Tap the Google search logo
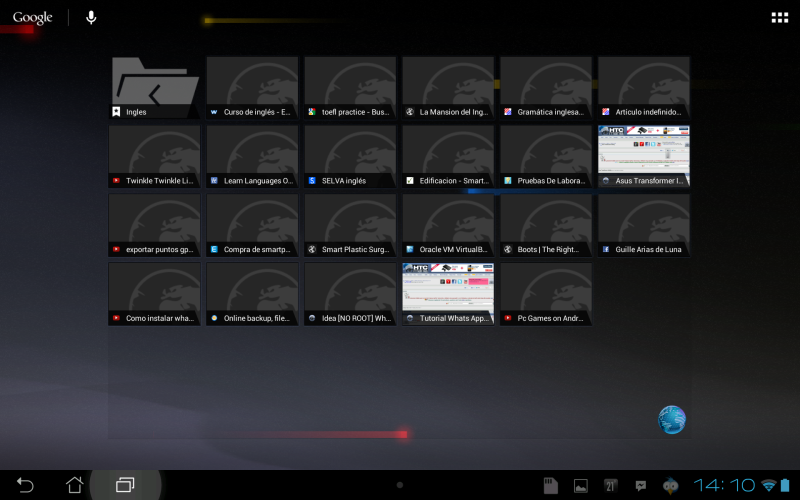800x500 pixels. (x=32, y=18)
